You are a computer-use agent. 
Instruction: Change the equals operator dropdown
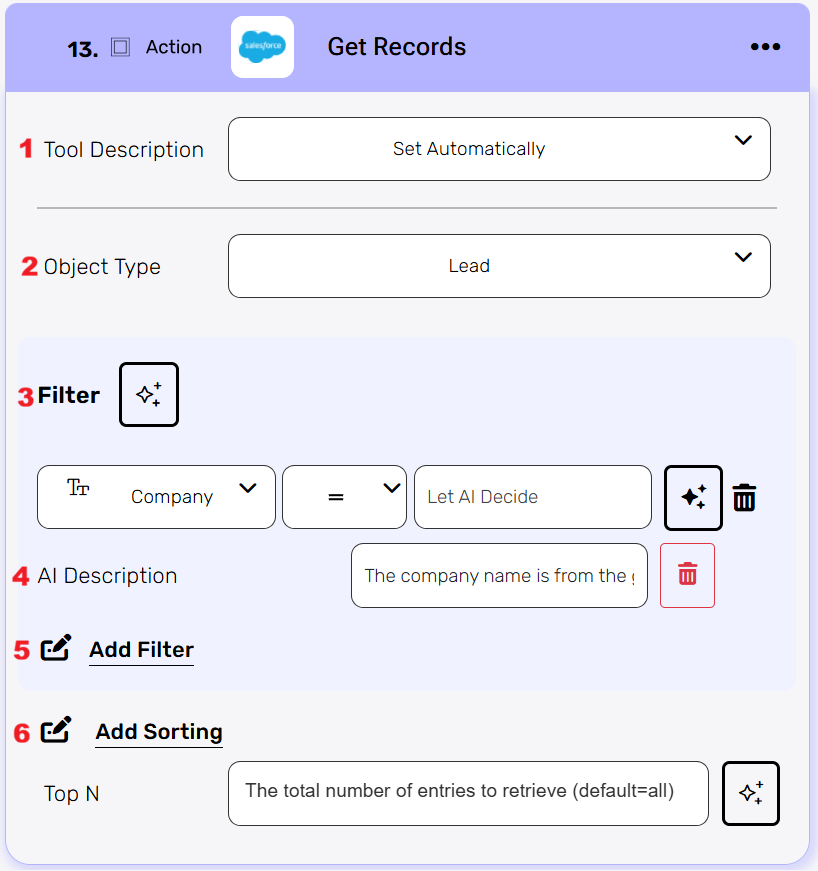[344, 497]
